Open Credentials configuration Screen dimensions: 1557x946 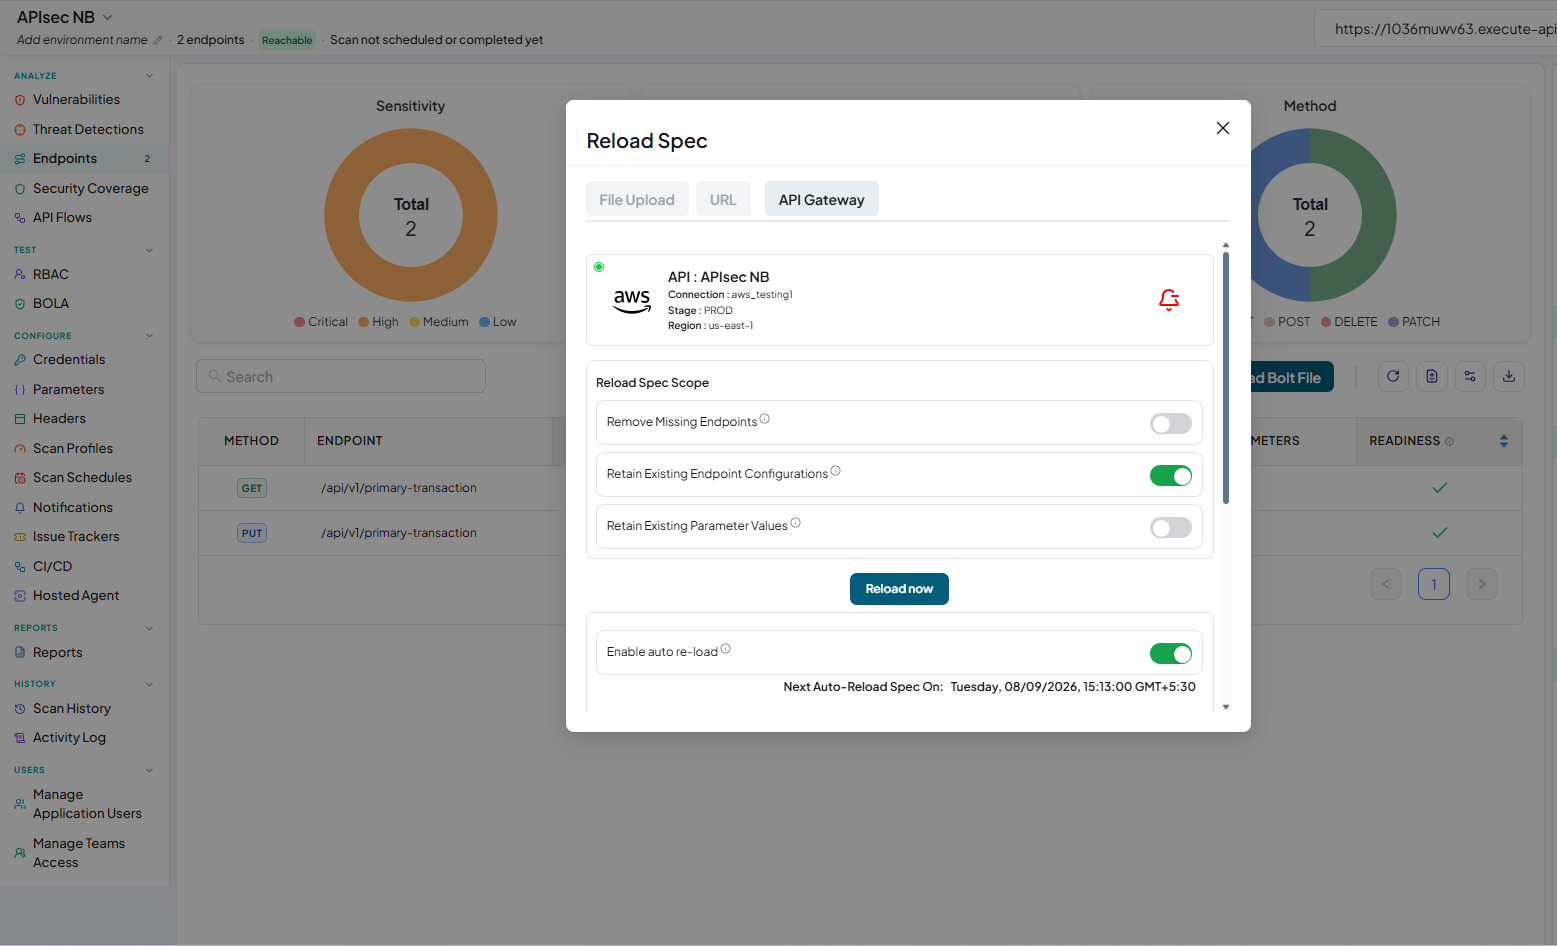[x=69, y=360]
